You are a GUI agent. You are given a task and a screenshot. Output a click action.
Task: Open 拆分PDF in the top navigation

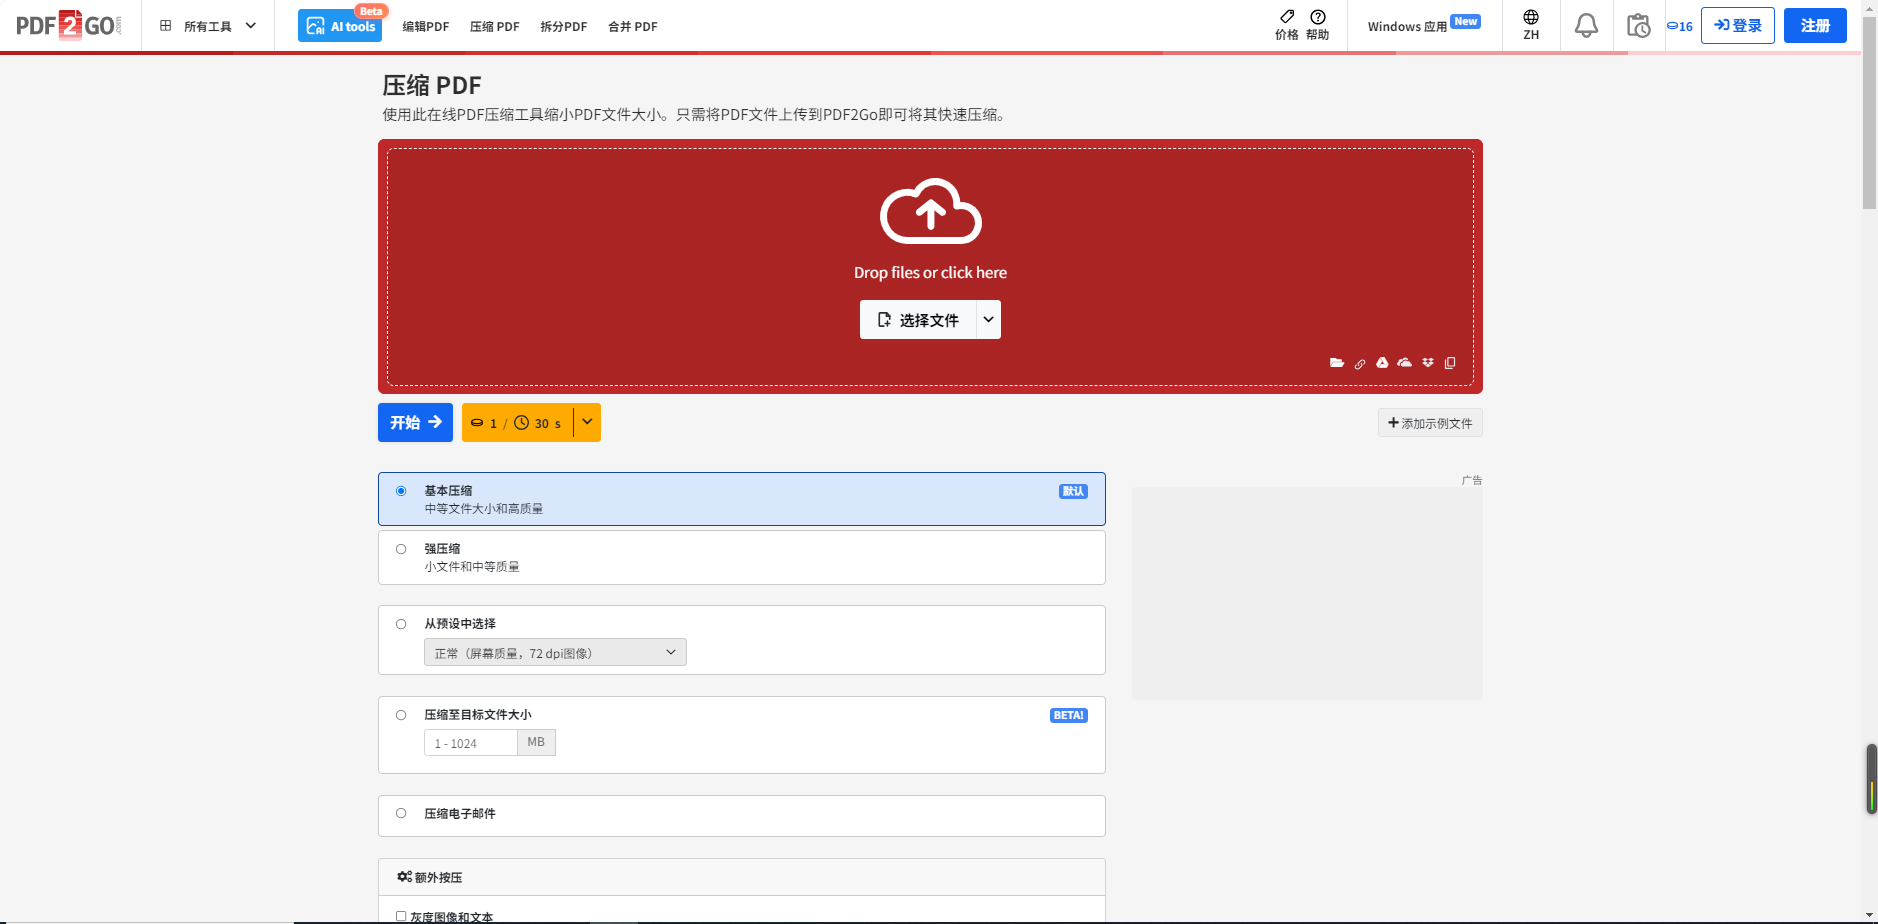tap(563, 27)
